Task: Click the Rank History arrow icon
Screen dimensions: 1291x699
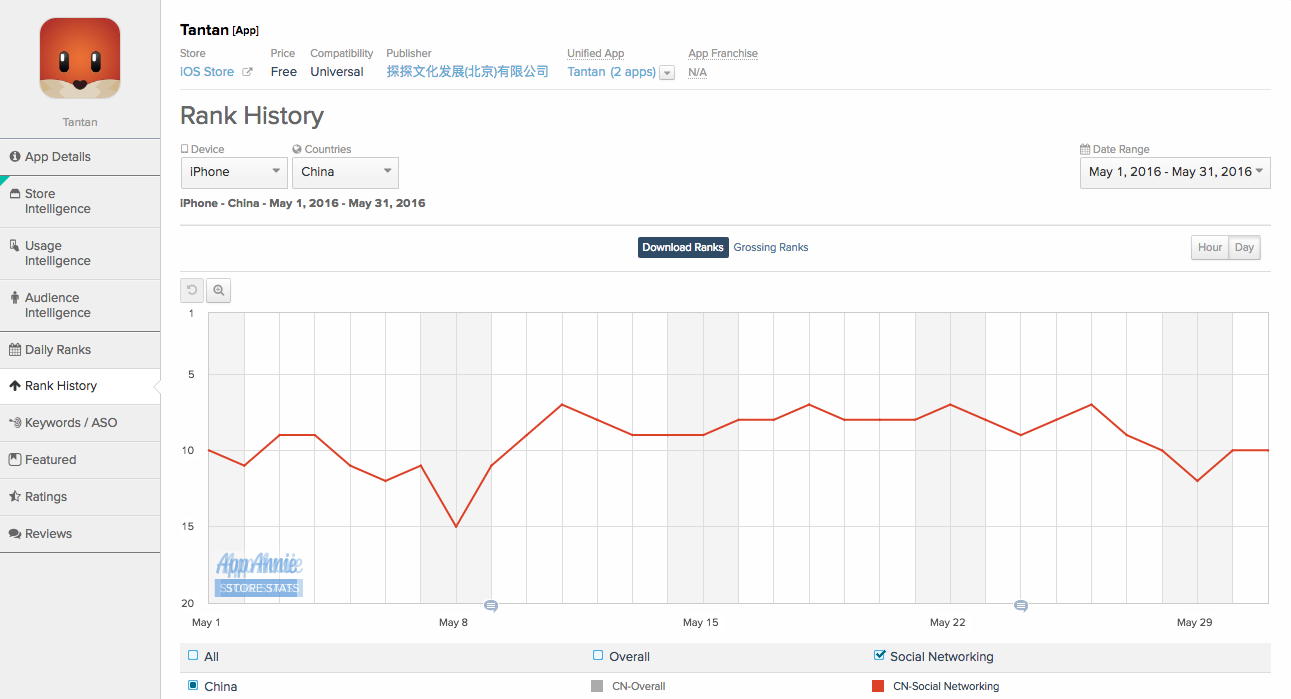Action: click(15, 386)
